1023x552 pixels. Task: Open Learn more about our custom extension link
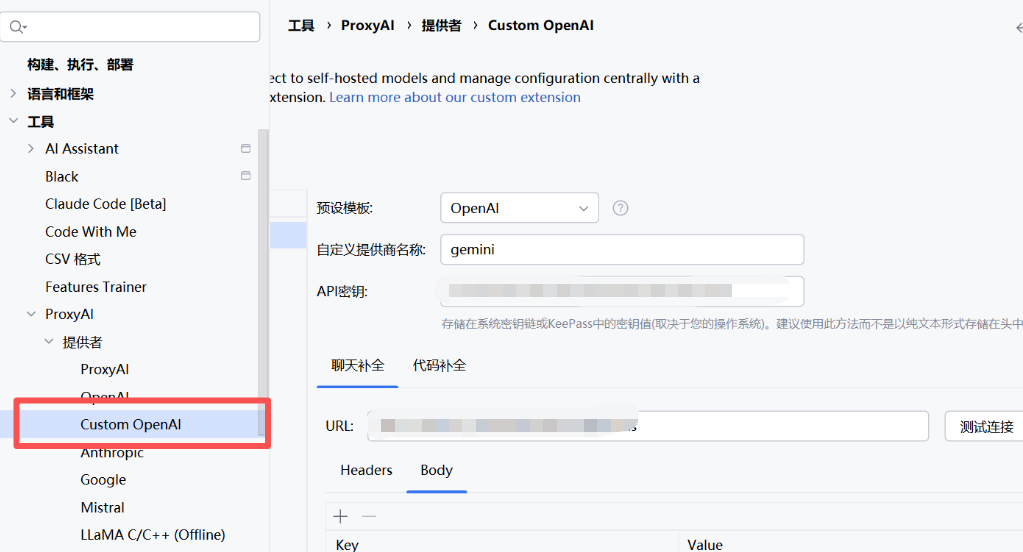pyautogui.click(x=455, y=97)
